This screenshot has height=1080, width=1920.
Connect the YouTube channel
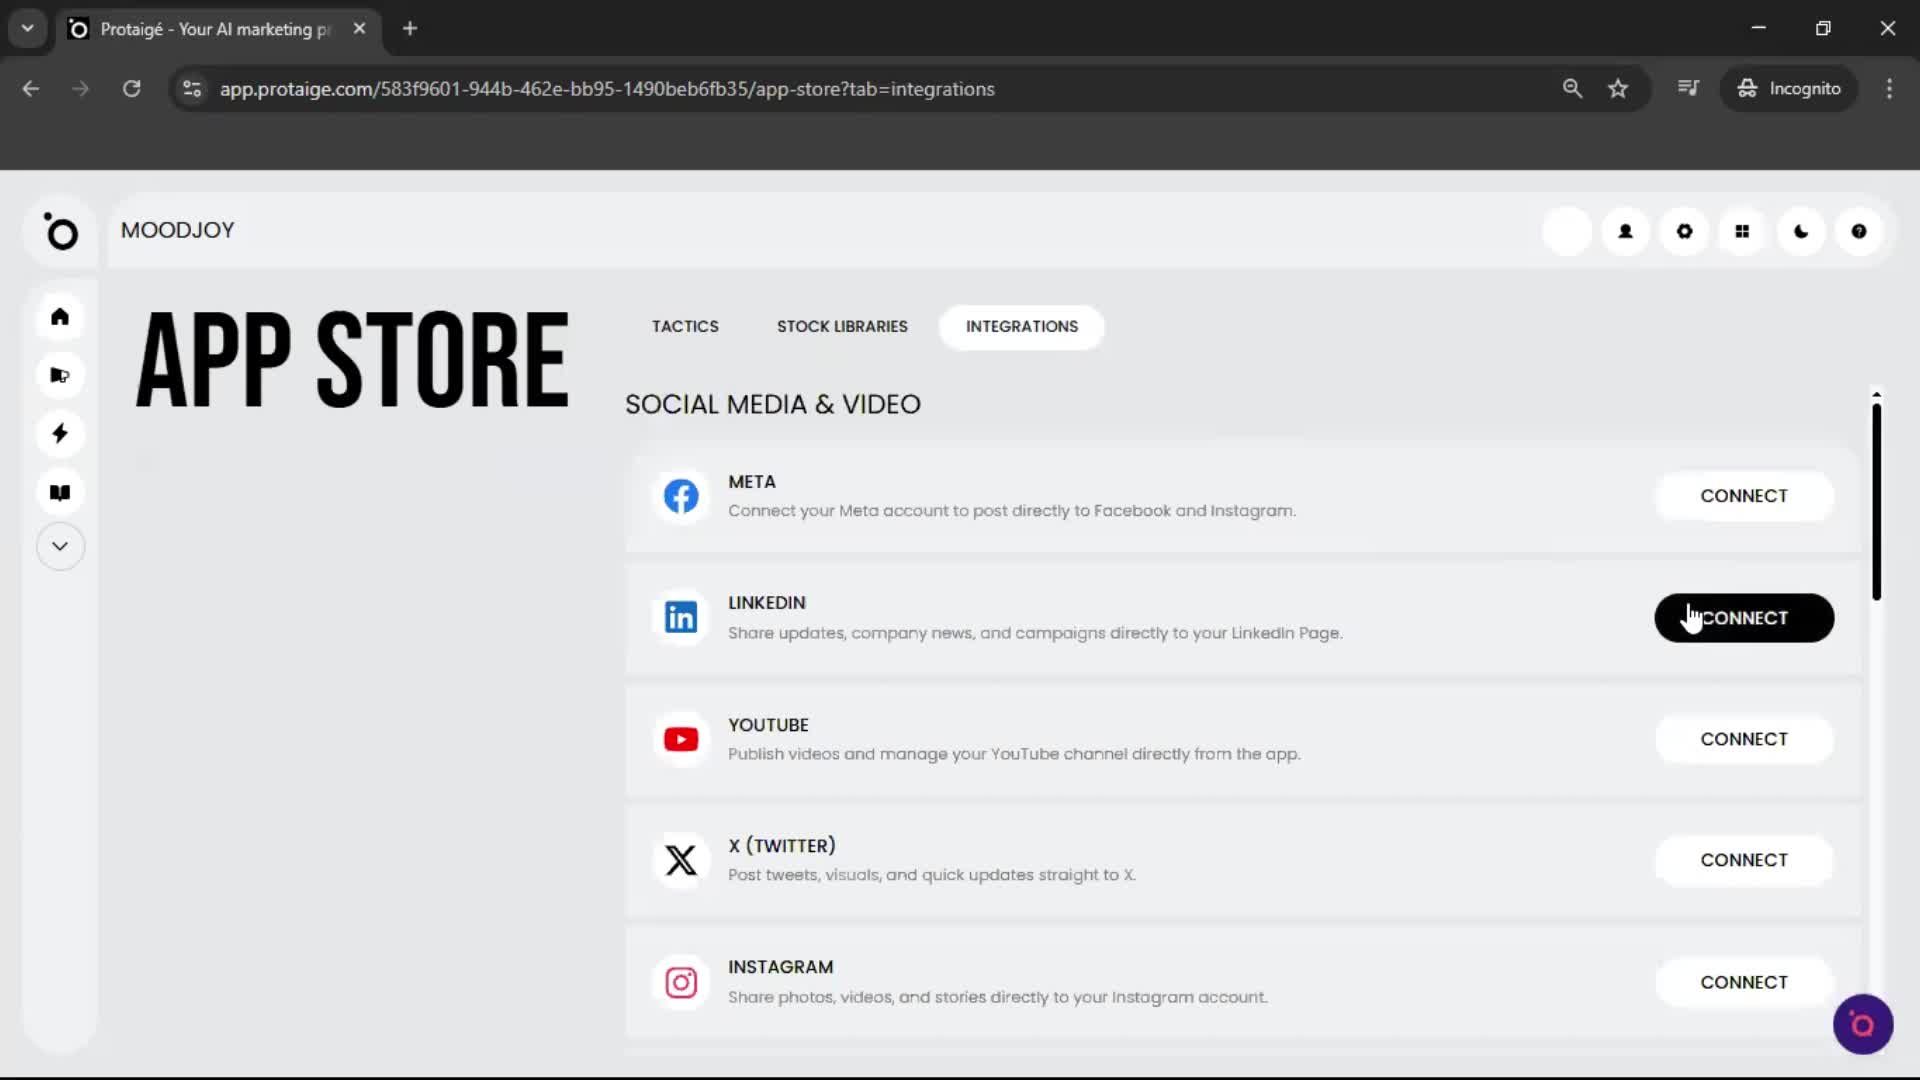[1744, 739]
